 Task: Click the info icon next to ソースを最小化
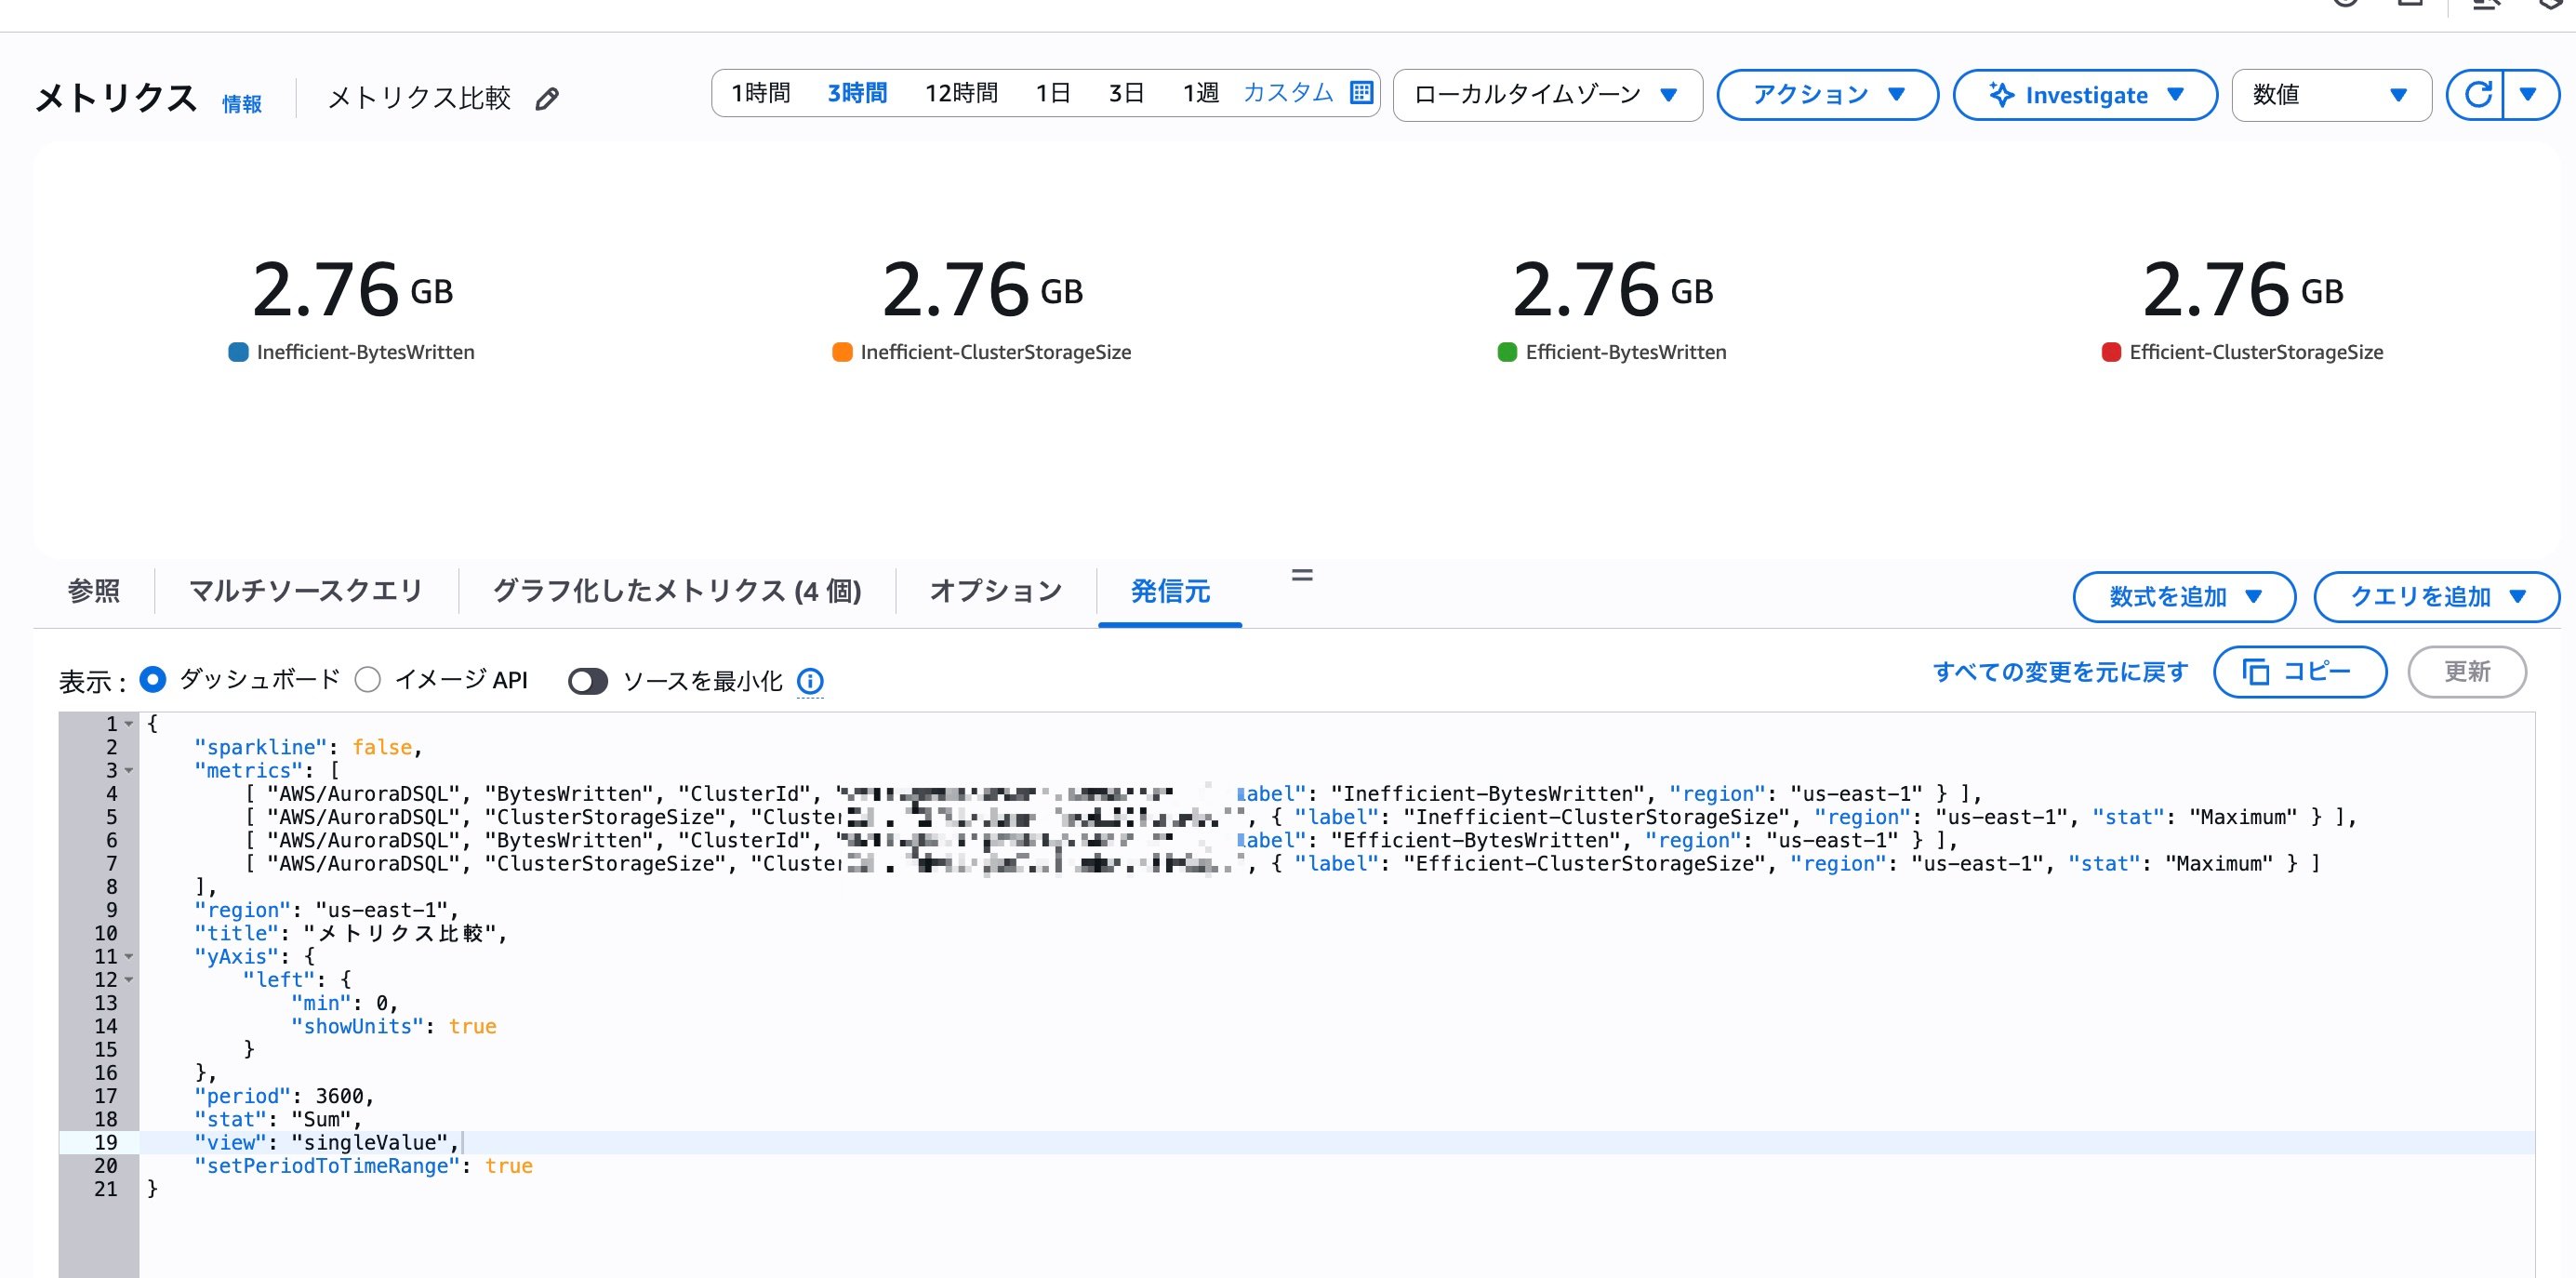(810, 681)
